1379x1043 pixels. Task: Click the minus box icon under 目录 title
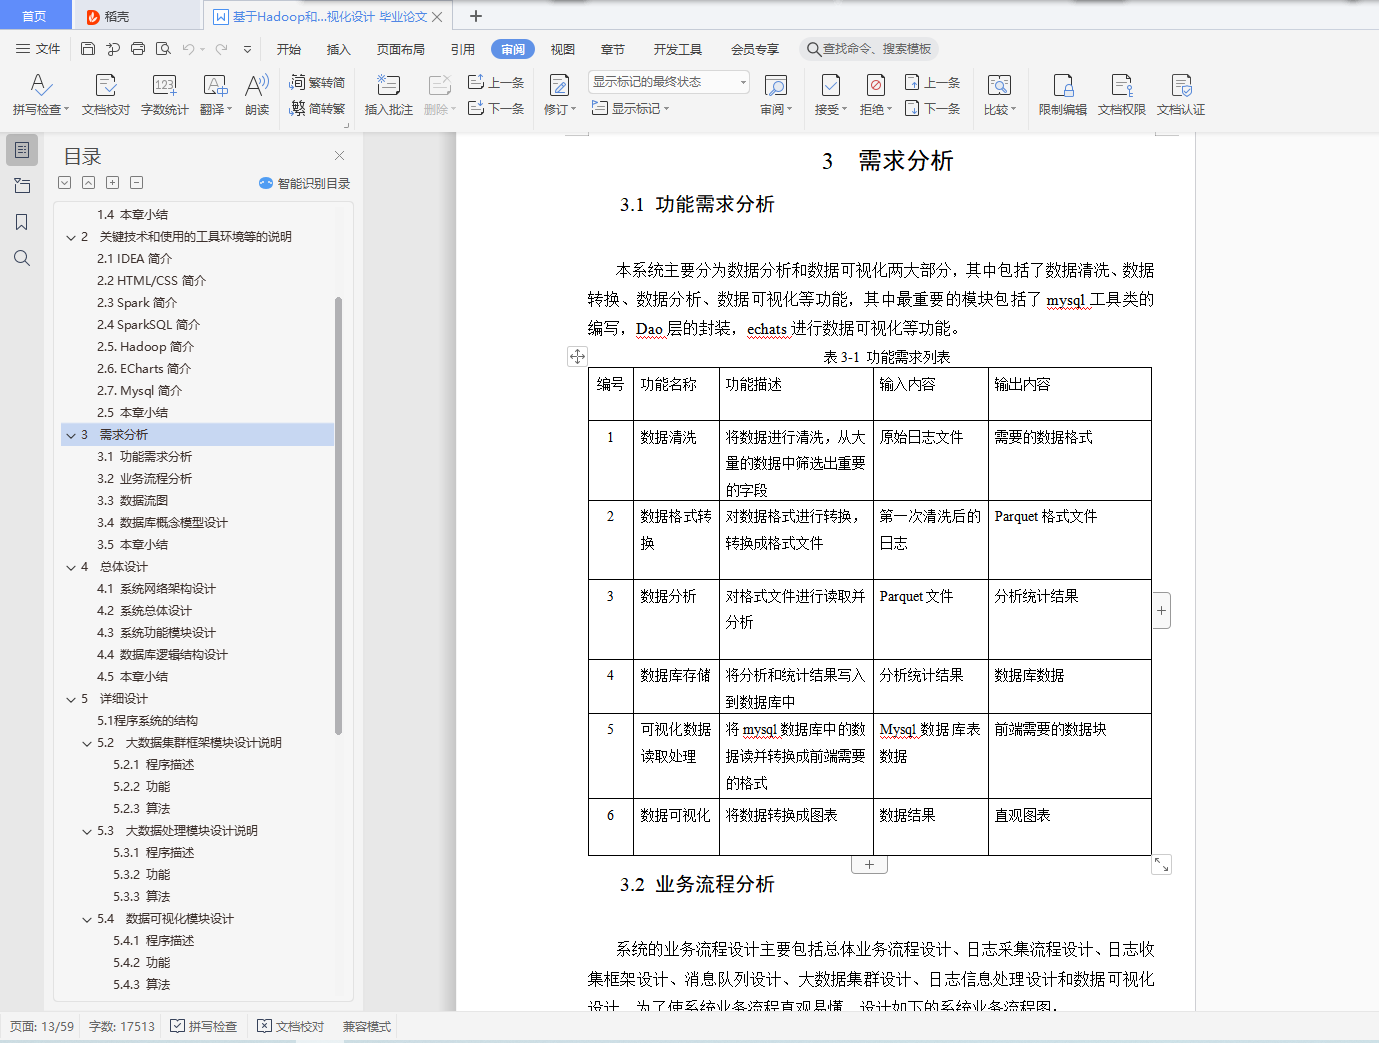137,183
